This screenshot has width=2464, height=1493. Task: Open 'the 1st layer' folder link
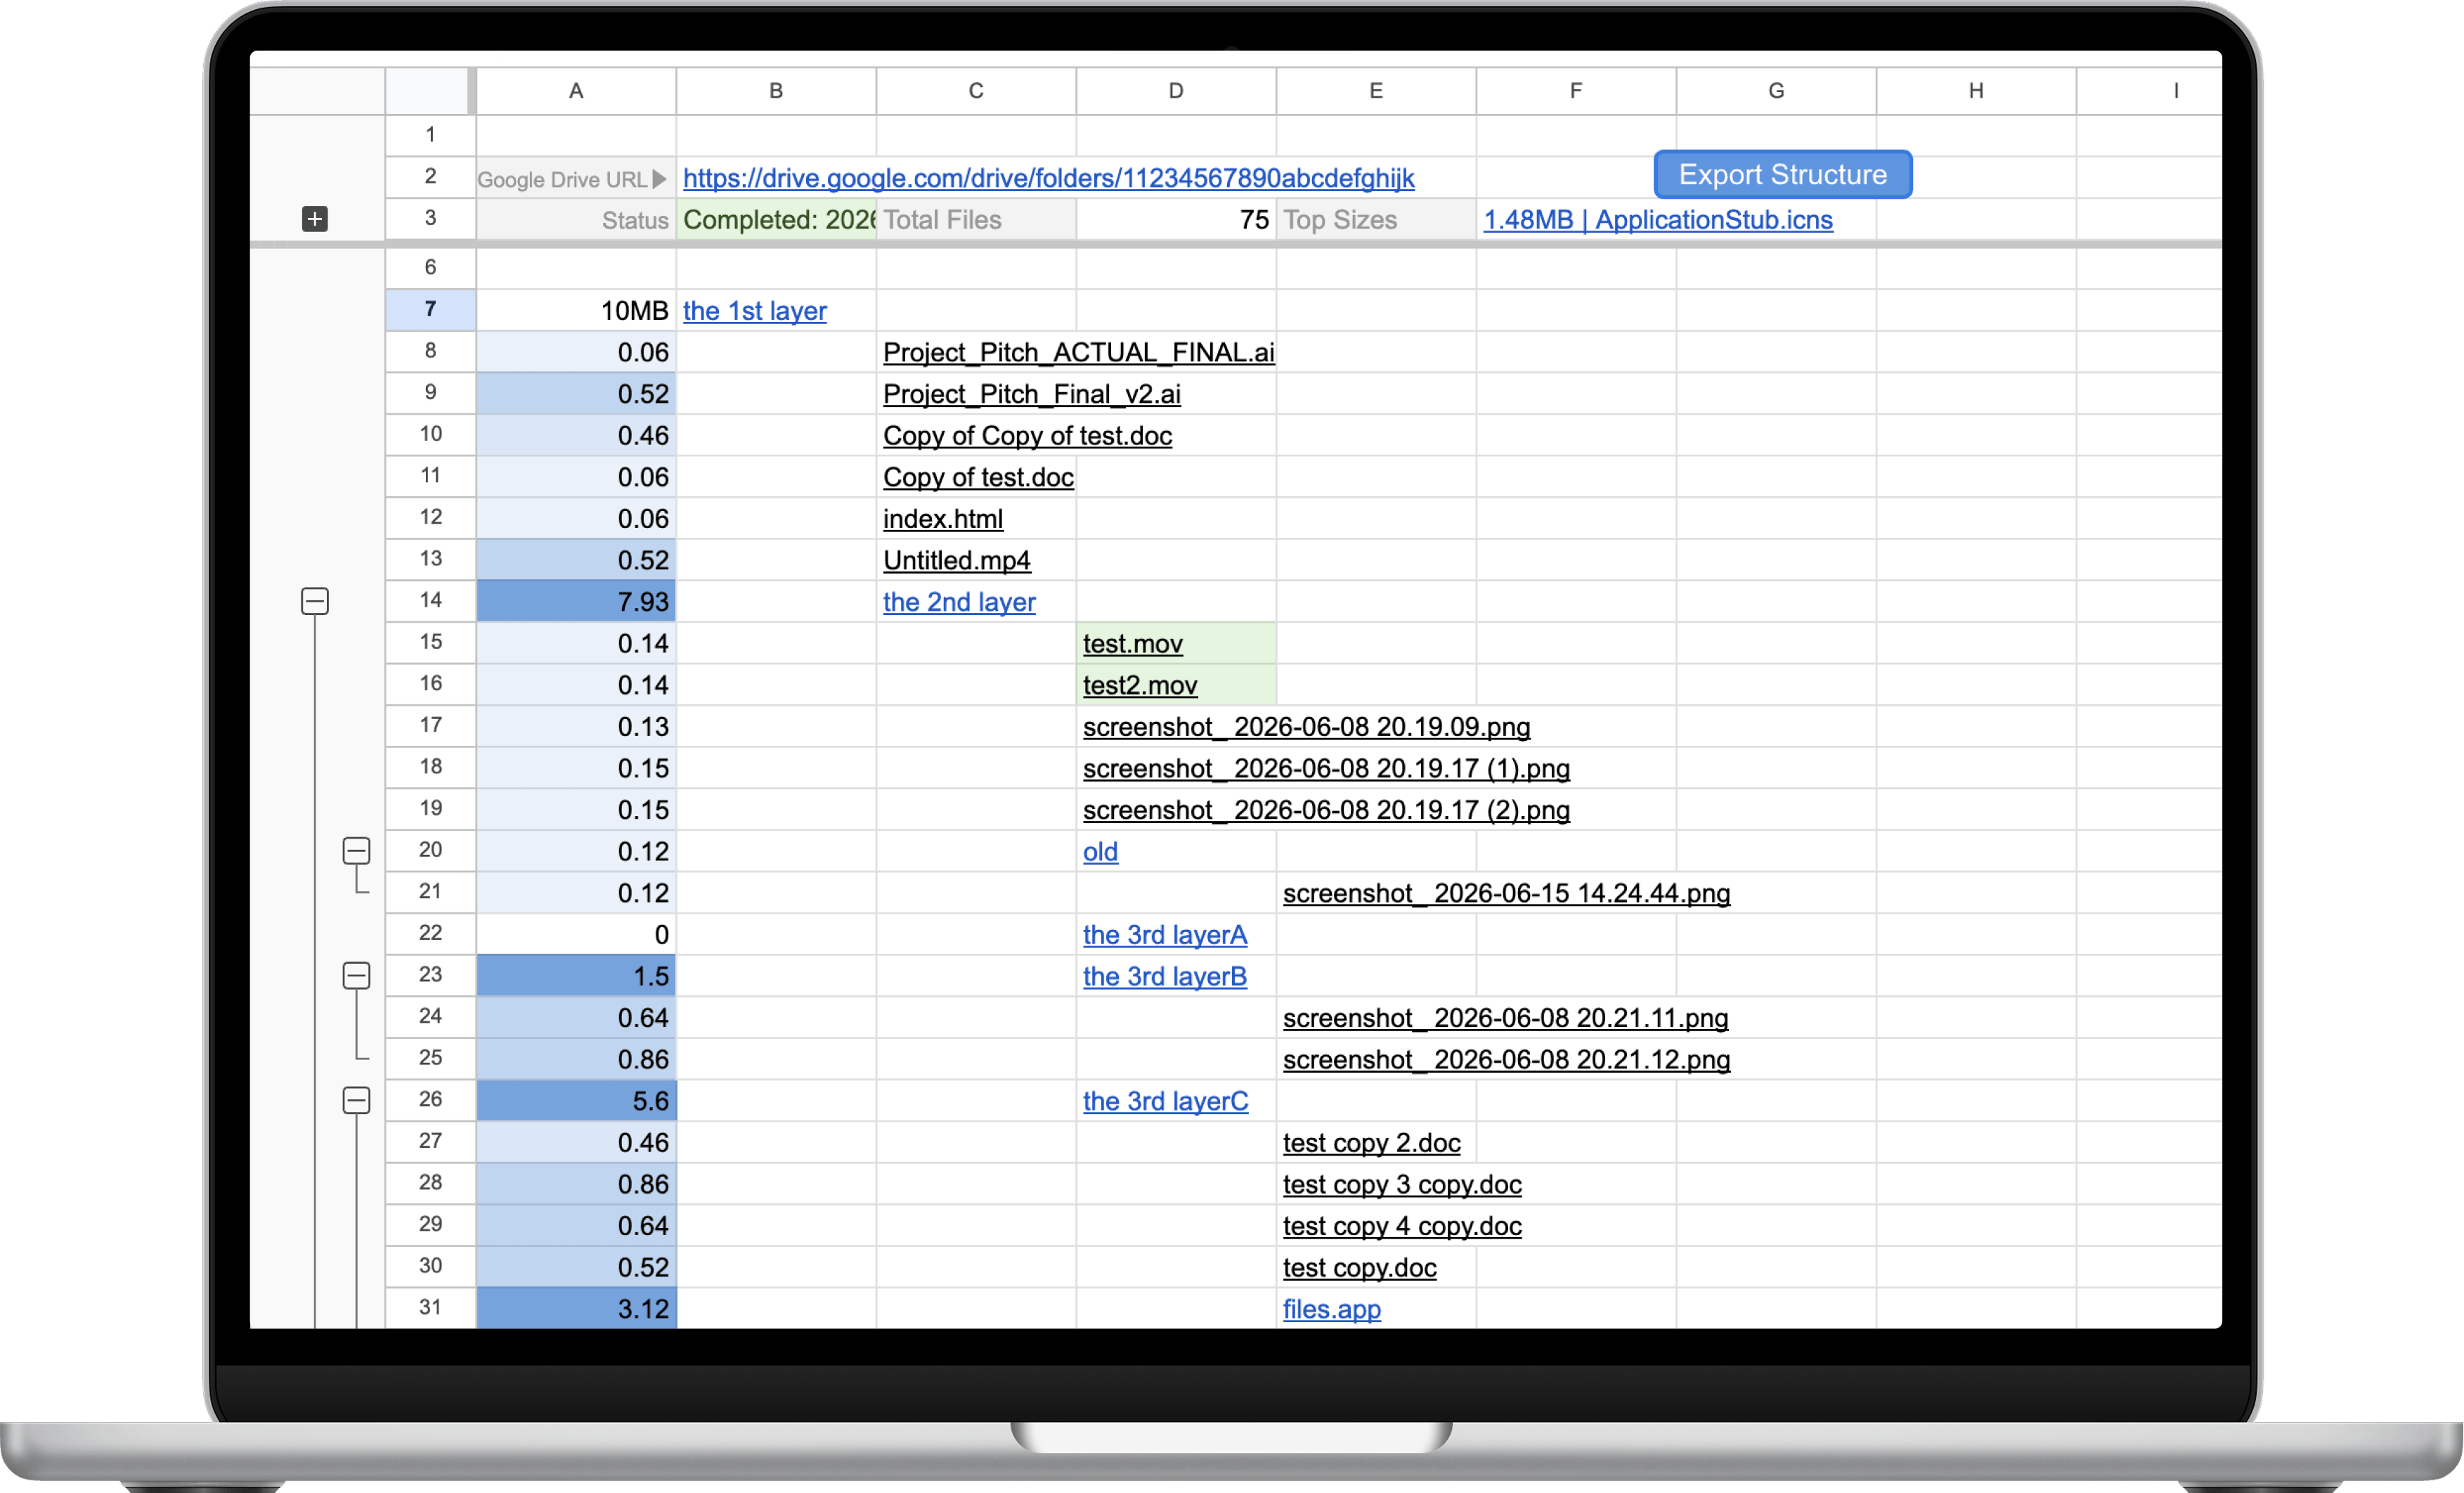tap(754, 311)
